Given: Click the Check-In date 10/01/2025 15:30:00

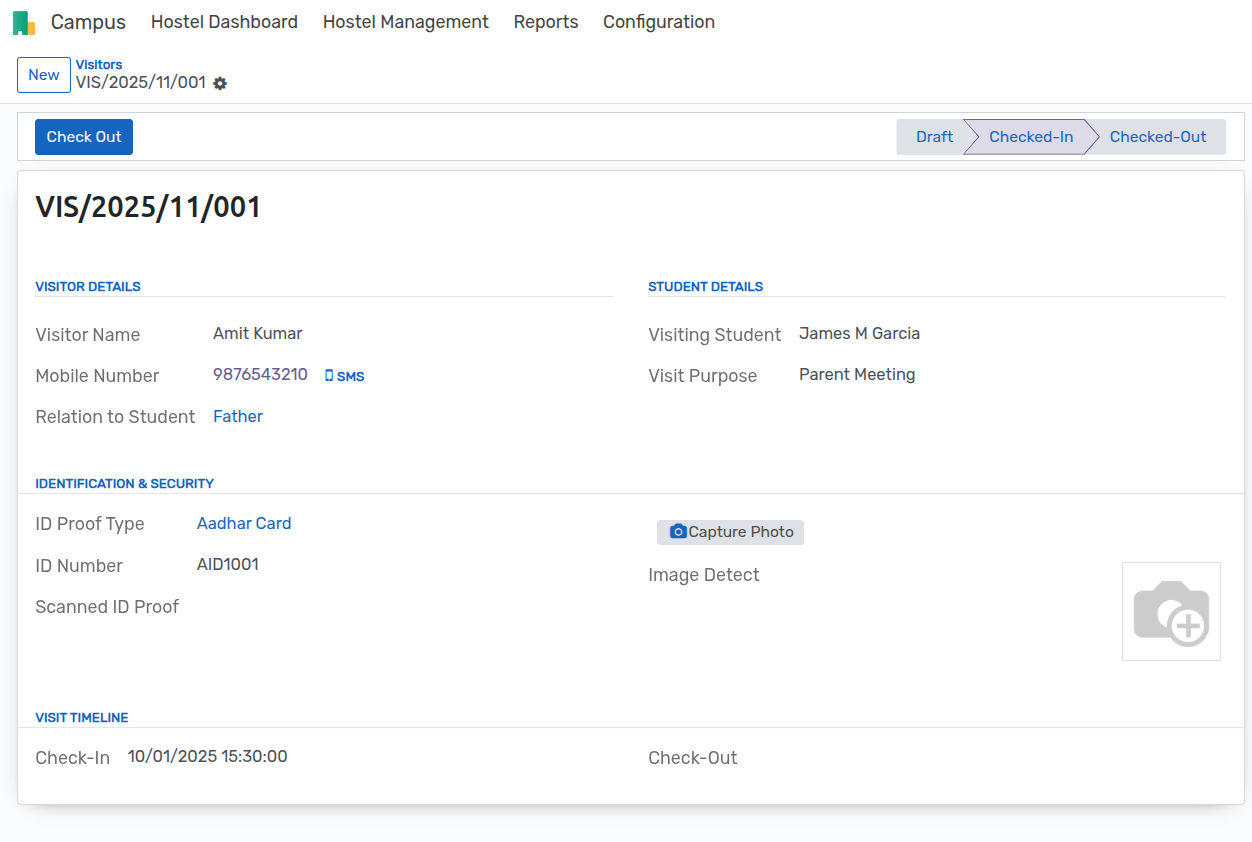Looking at the screenshot, I should (x=207, y=757).
